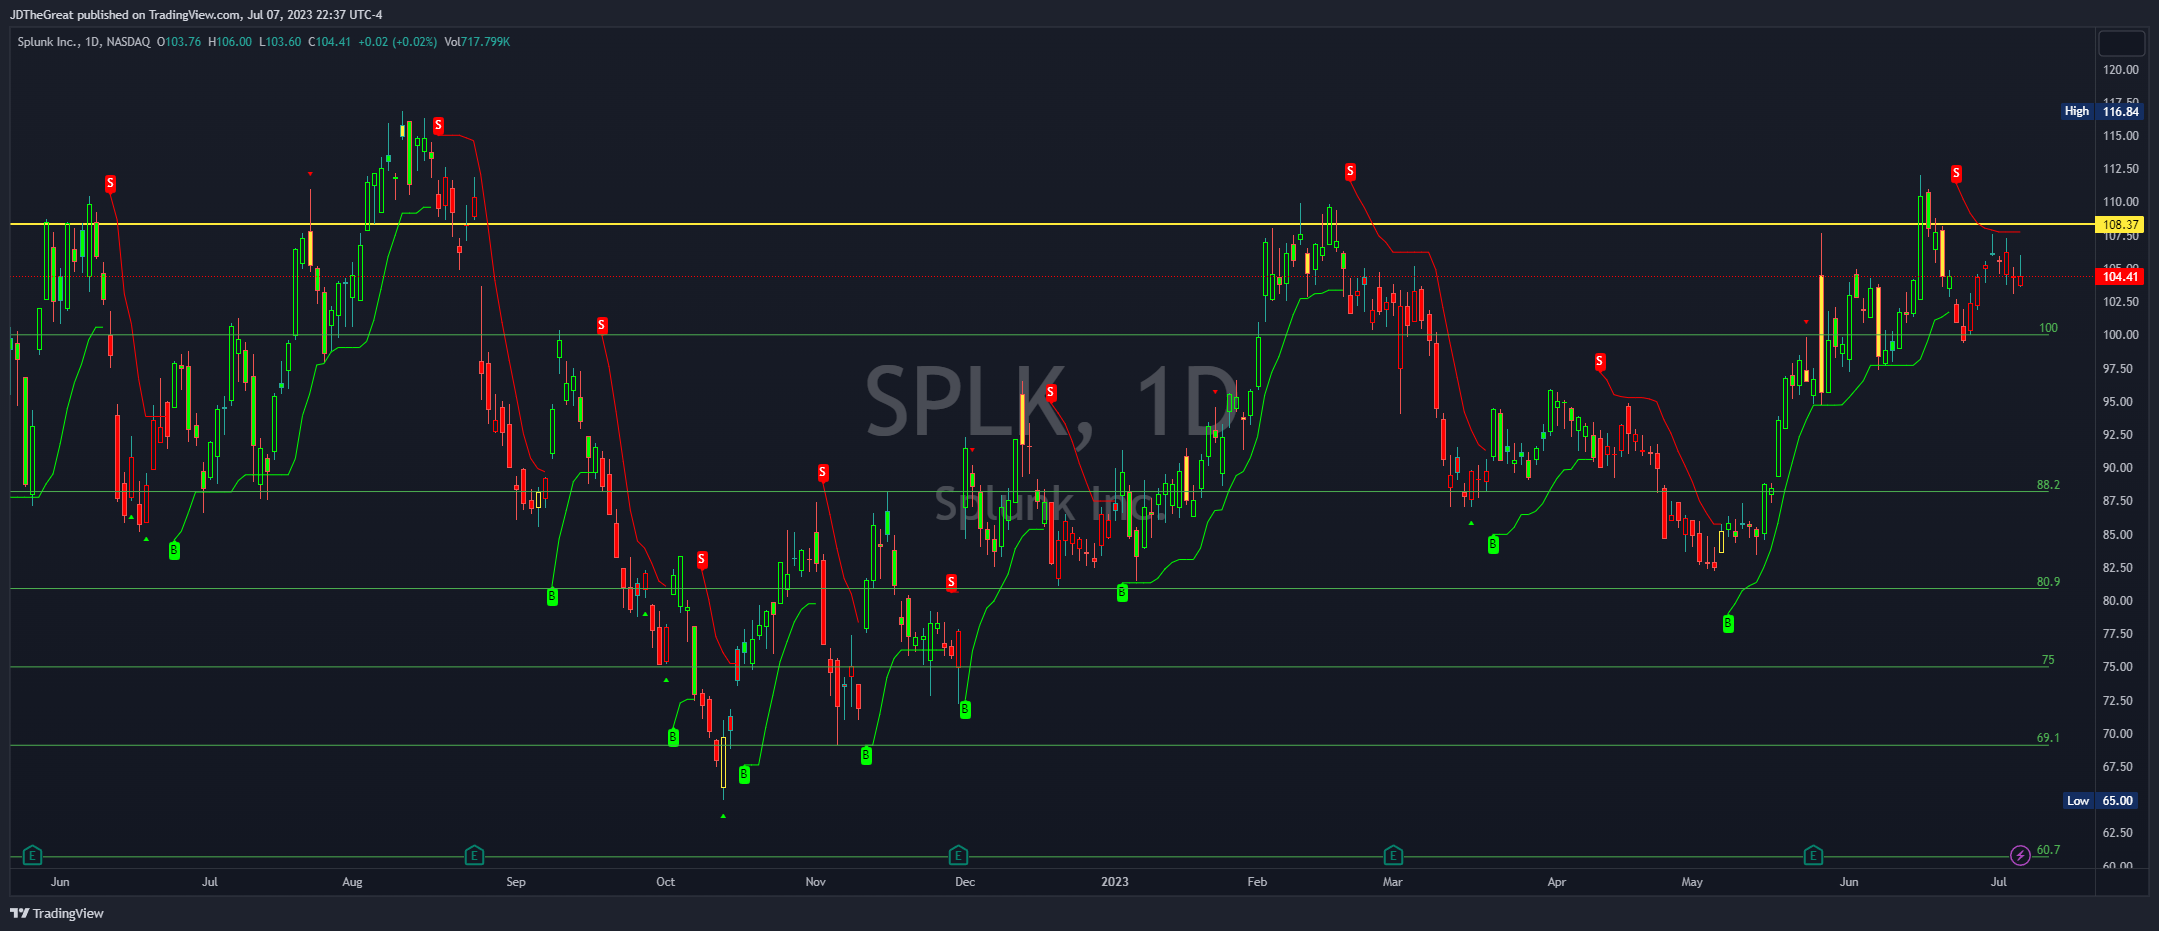The width and height of the screenshot is (2159, 931).
Task: Click the earnings E marker before June 2022
Action: [32, 855]
